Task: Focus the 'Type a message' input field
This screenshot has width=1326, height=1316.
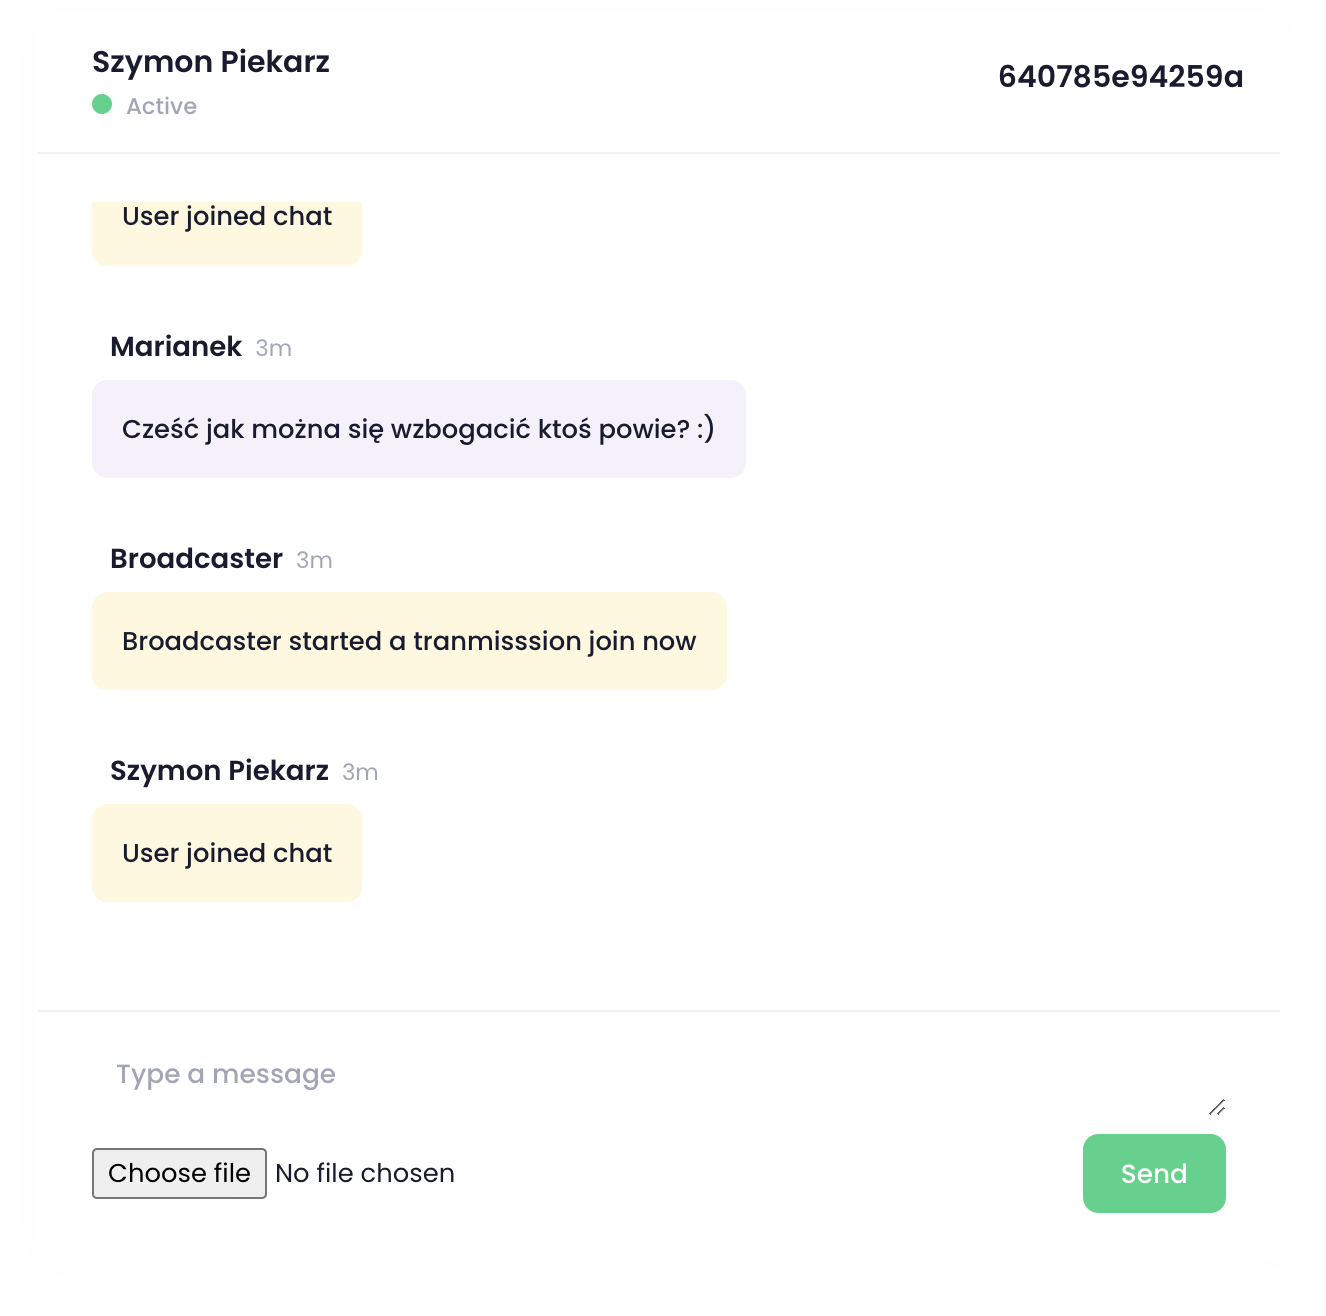Action: pos(650,1075)
